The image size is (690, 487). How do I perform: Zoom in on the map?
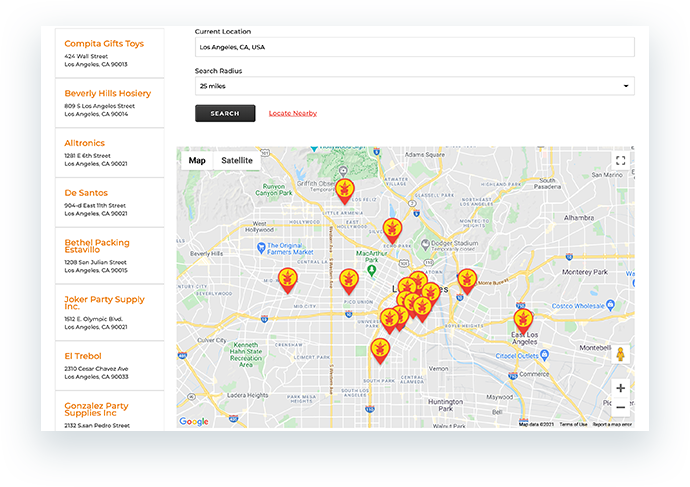(620, 388)
